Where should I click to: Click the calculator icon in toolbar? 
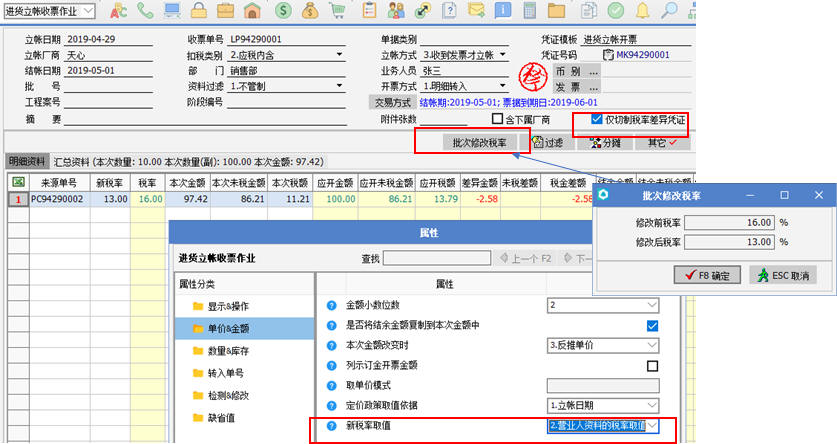(x=529, y=11)
